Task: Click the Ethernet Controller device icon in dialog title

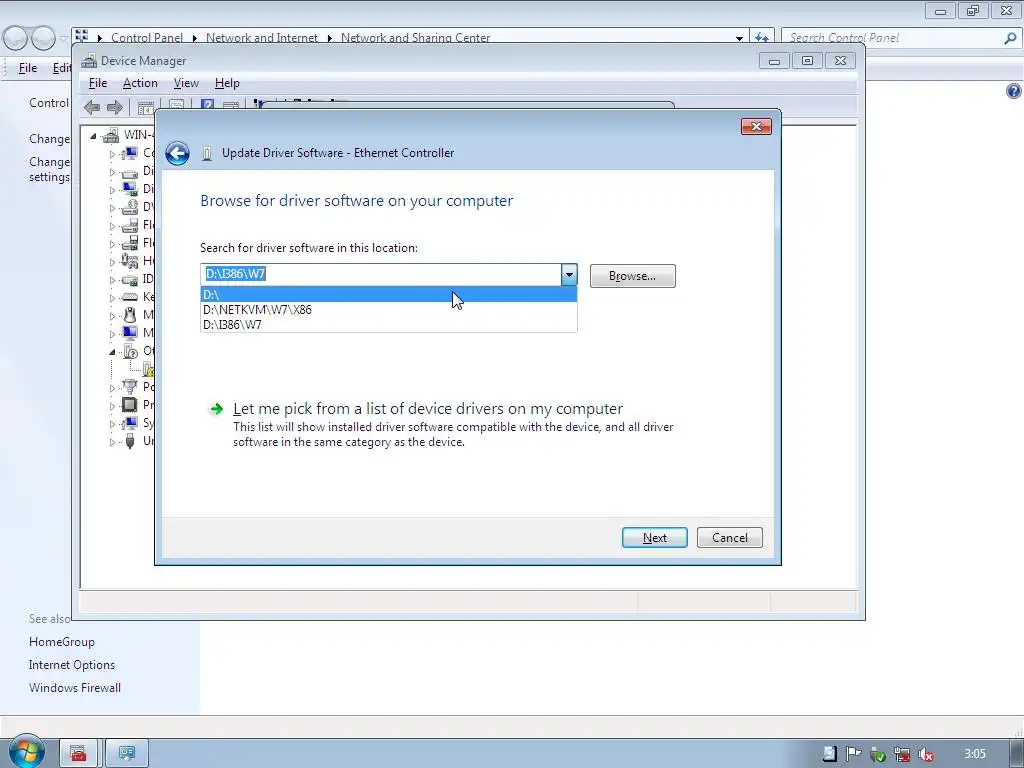Action: pyautogui.click(x=207, y=153)
